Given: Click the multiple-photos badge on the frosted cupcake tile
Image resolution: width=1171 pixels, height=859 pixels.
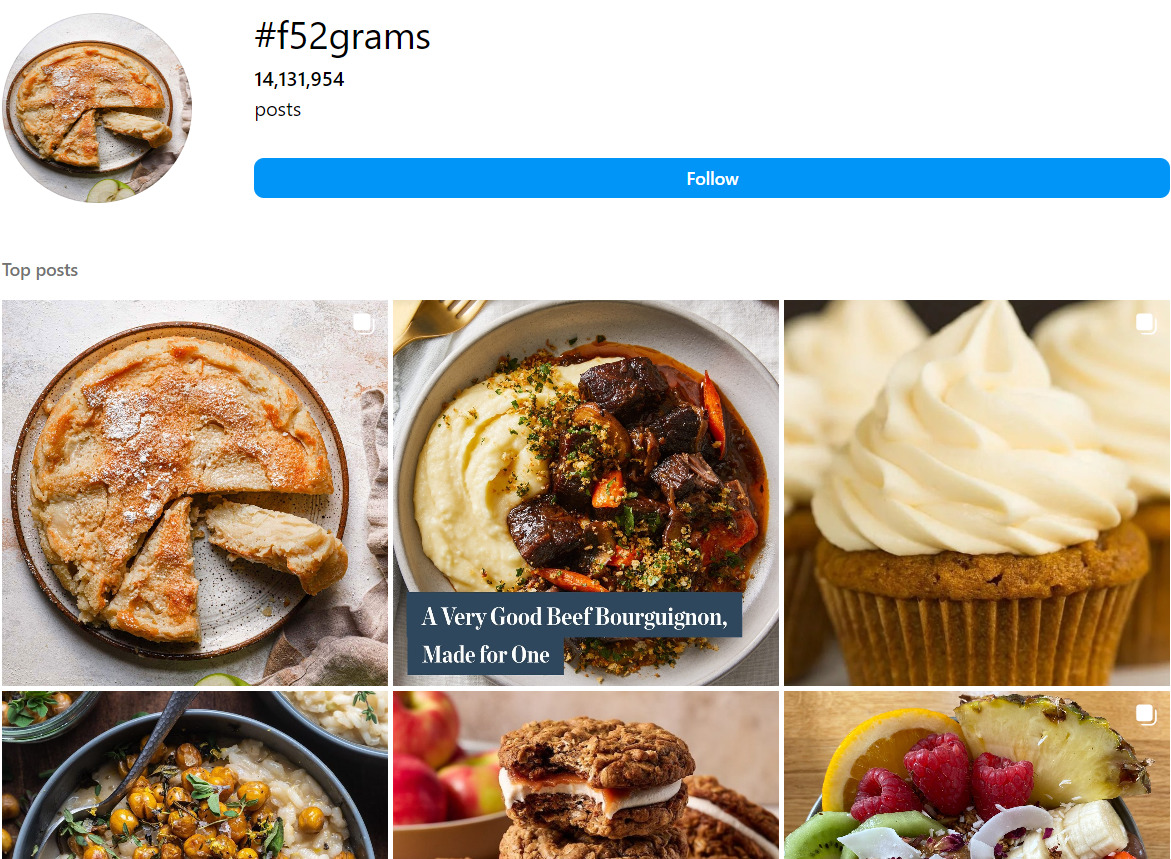Looking at the screenshot, I should pyautogui.click(x=1143, y=322).
